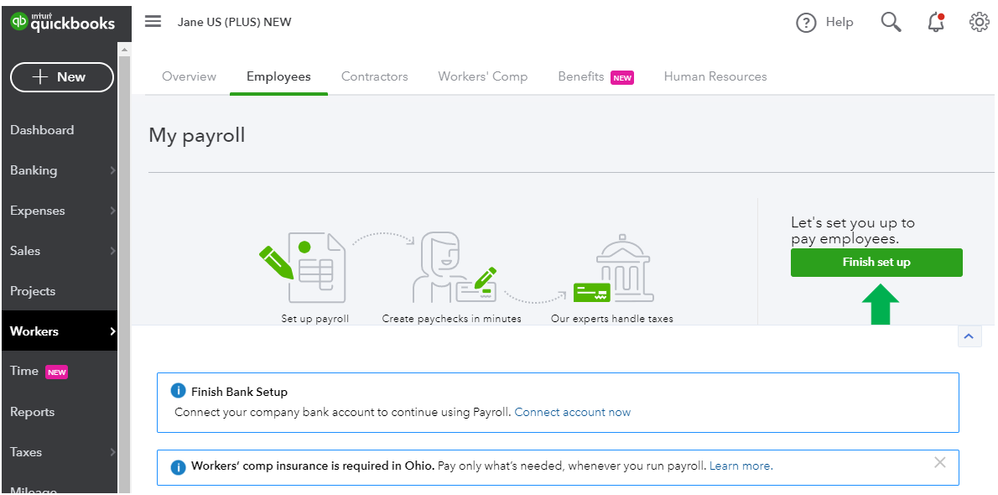Collapse the payroll setup panel
Image resolution: width=998 pixels, height=495 pixels.
point(968,337)
